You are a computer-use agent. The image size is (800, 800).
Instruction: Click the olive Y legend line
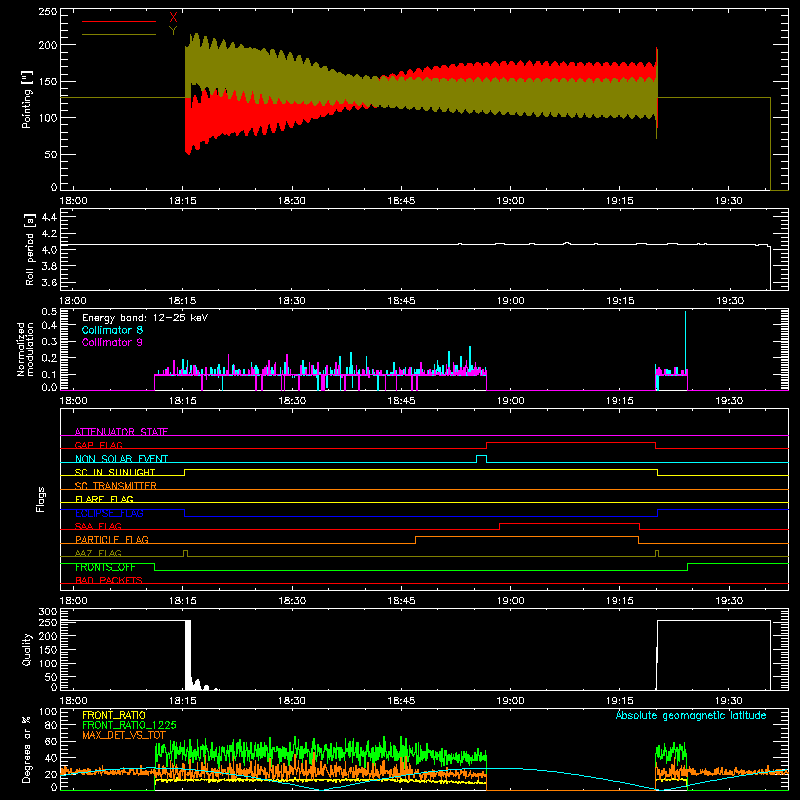[x=119, y=34]
